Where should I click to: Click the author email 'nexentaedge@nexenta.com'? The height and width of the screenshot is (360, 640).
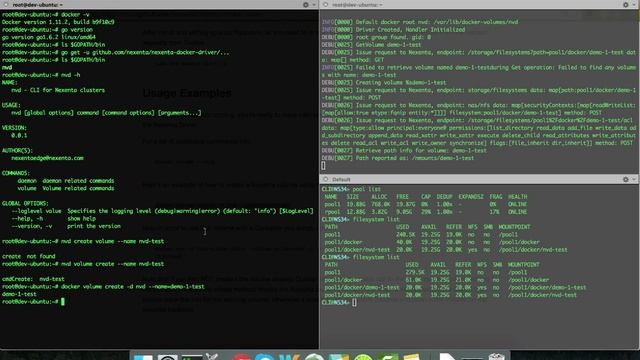[47, 158]
